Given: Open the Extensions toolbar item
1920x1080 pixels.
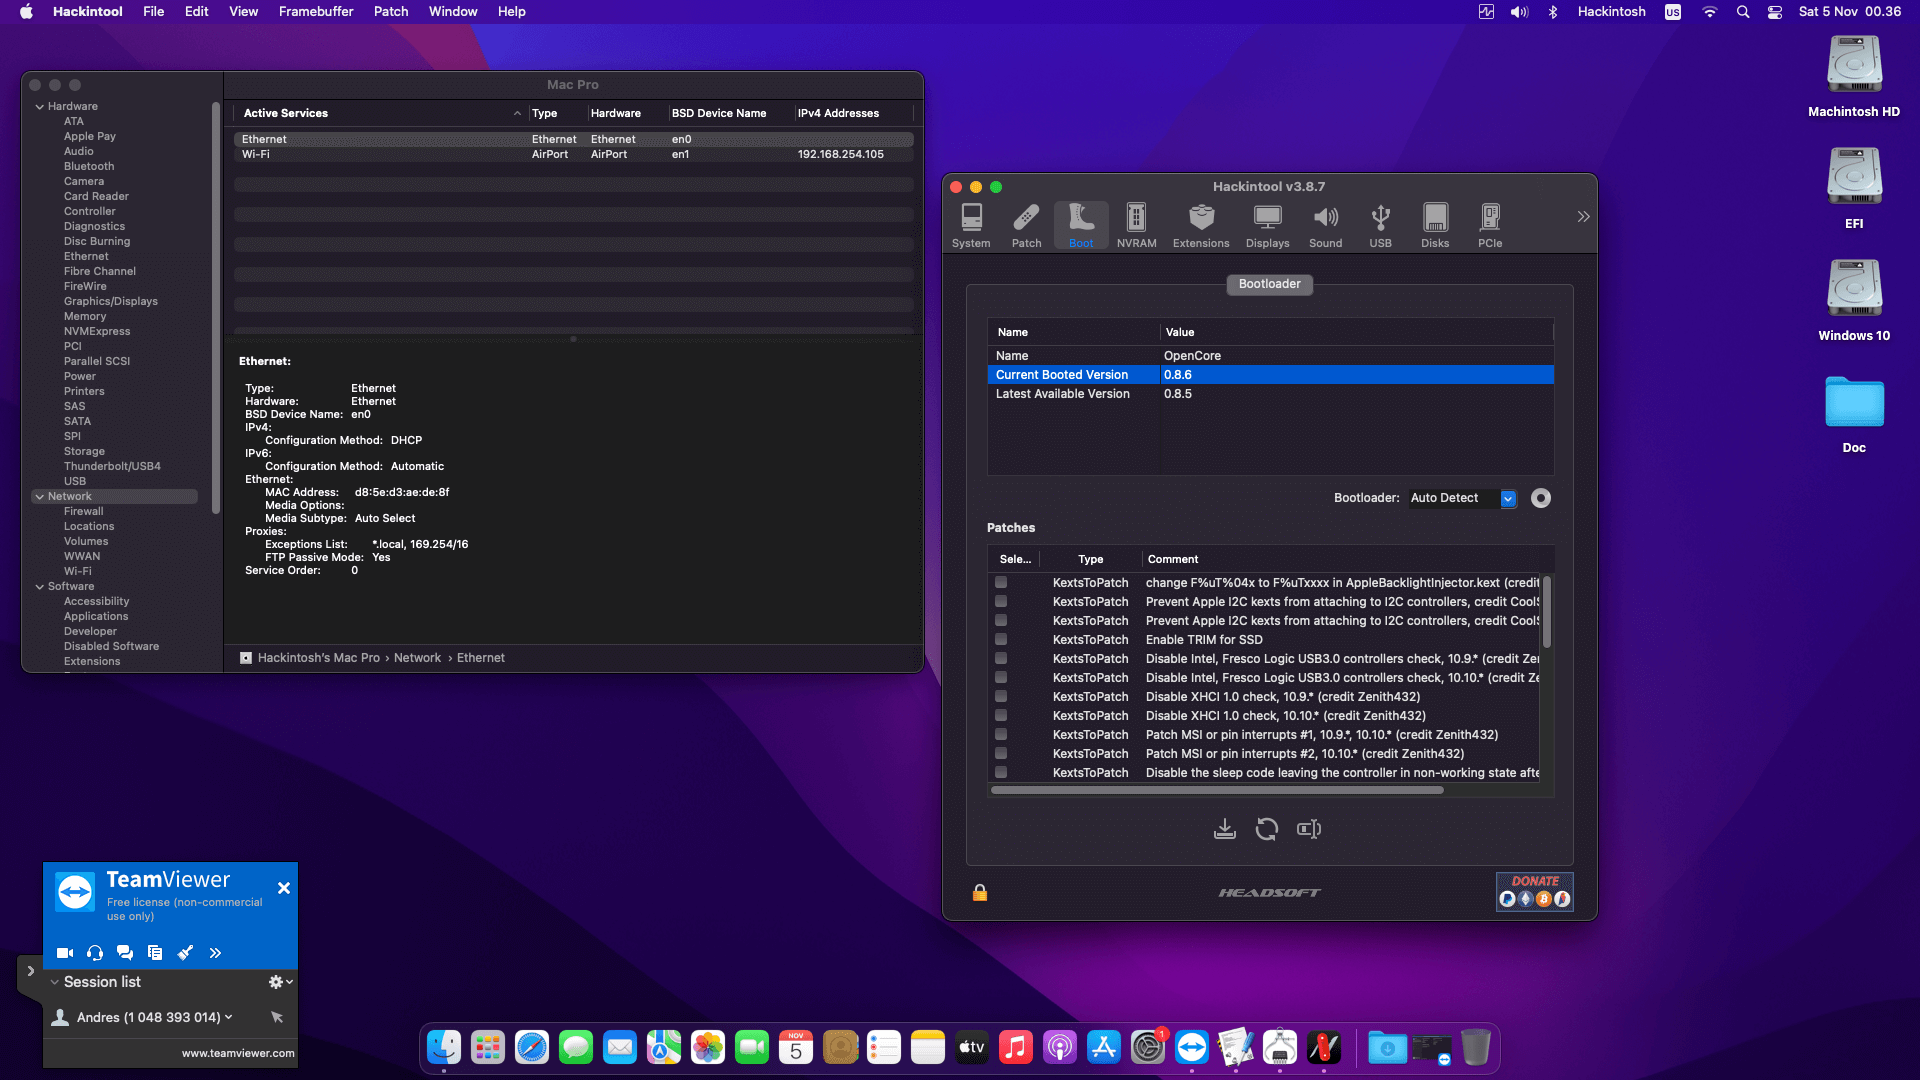Looking at the screenshot, I should [x=1201, y=225].
